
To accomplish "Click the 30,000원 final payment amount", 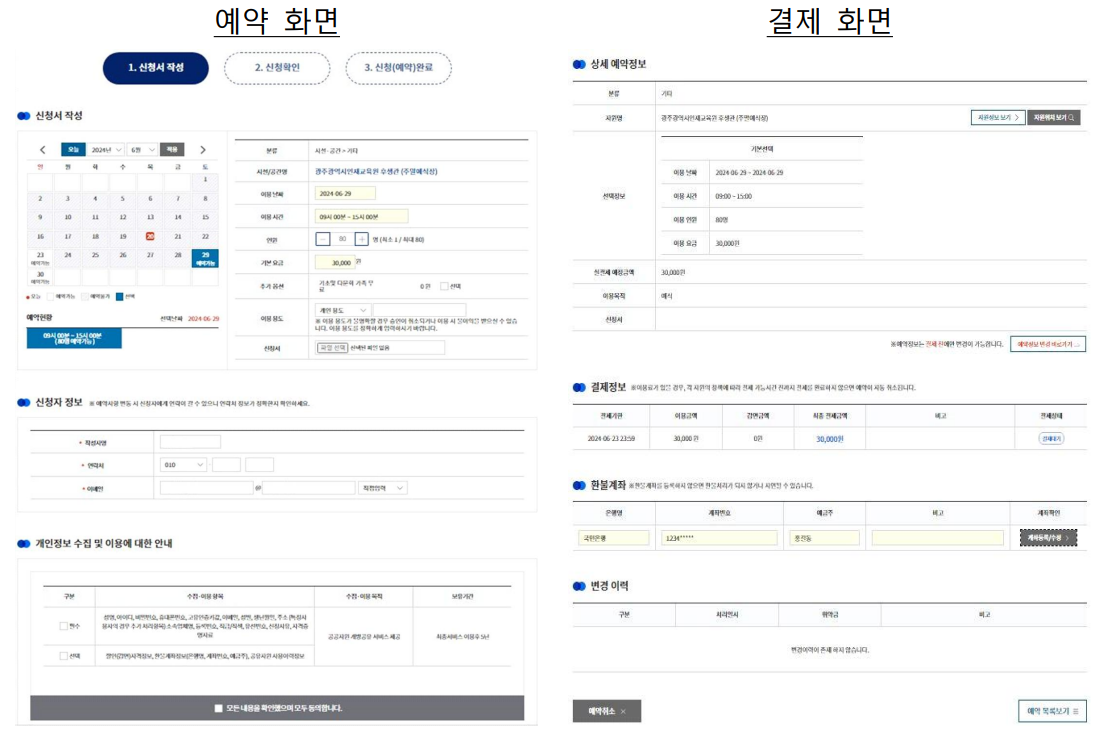I will click(829, 439).
